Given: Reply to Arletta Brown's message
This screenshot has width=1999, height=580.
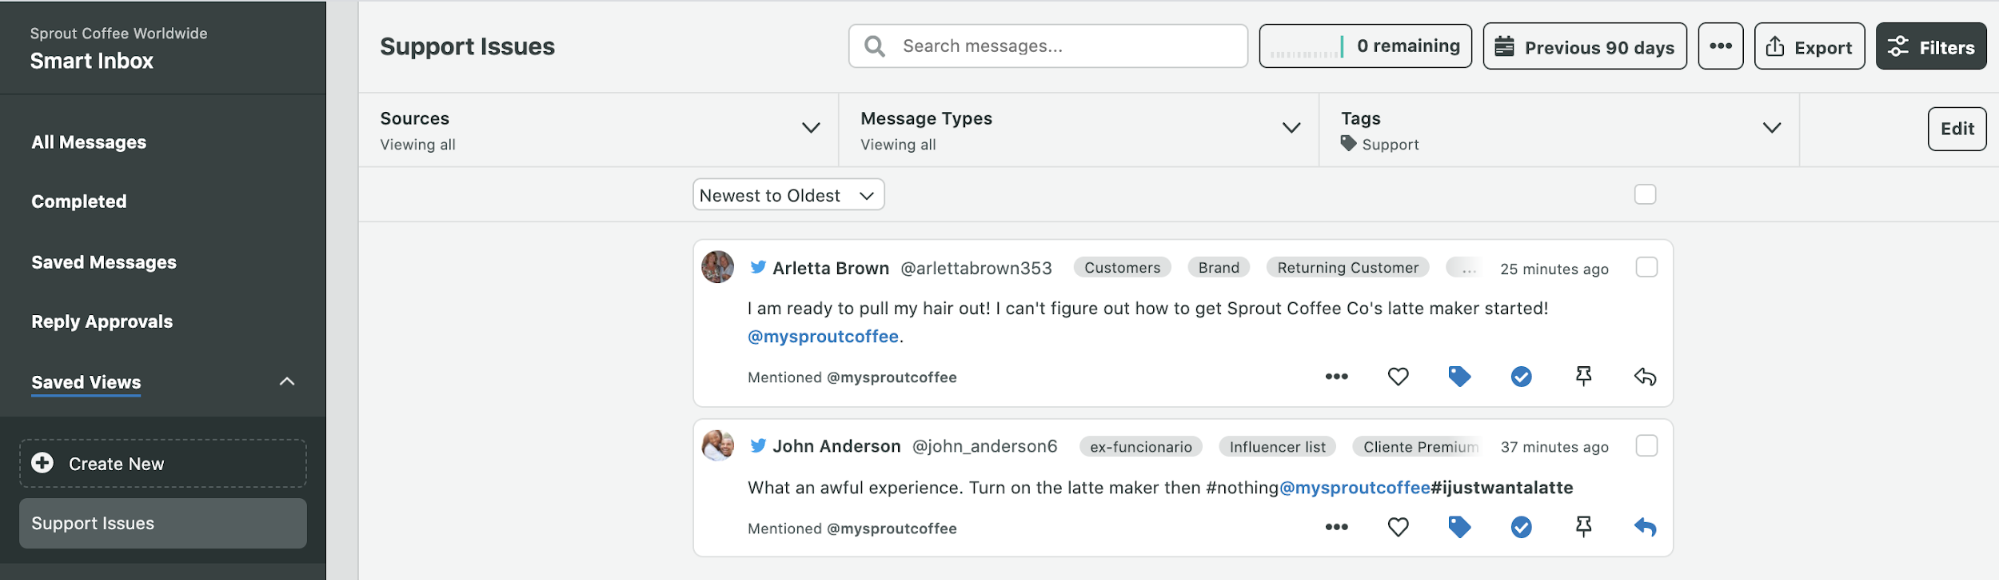Looking at the screenshot, I should (x=1645, y=377).
